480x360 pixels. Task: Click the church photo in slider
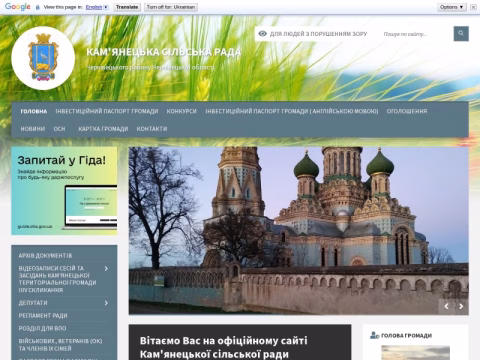pyautogui.click(x=299, y=231)
